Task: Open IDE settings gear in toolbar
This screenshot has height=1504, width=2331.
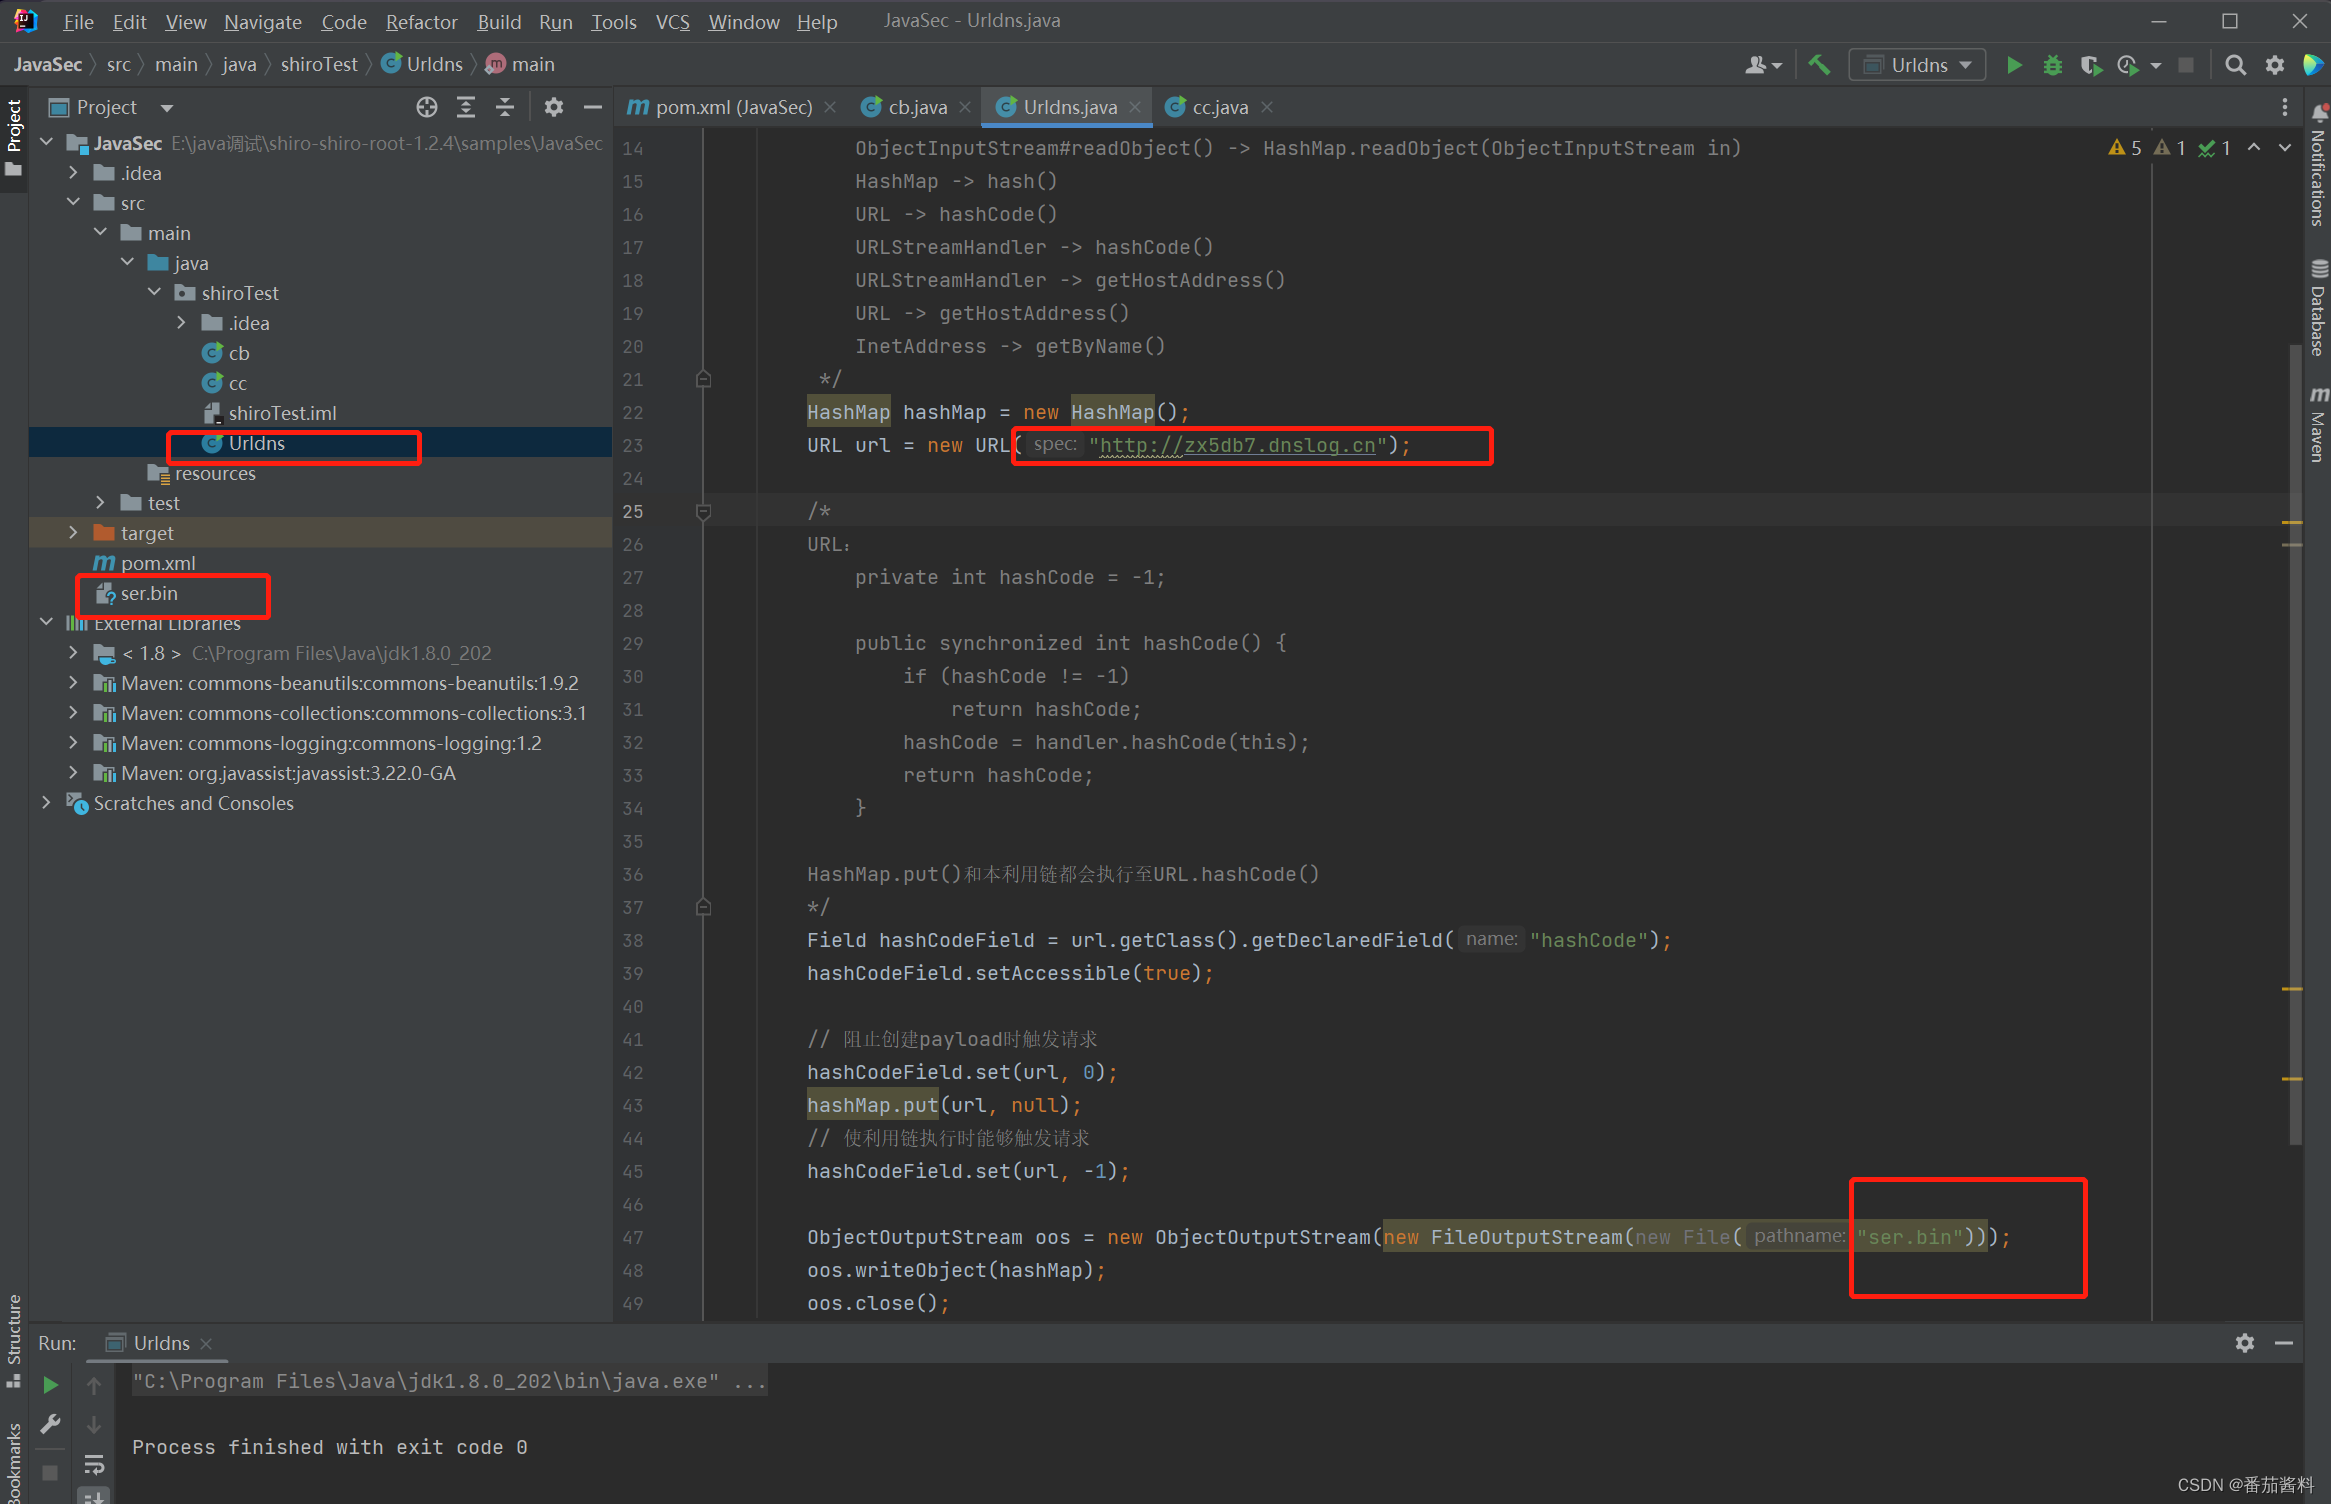Action: [x=2274, y=65]
